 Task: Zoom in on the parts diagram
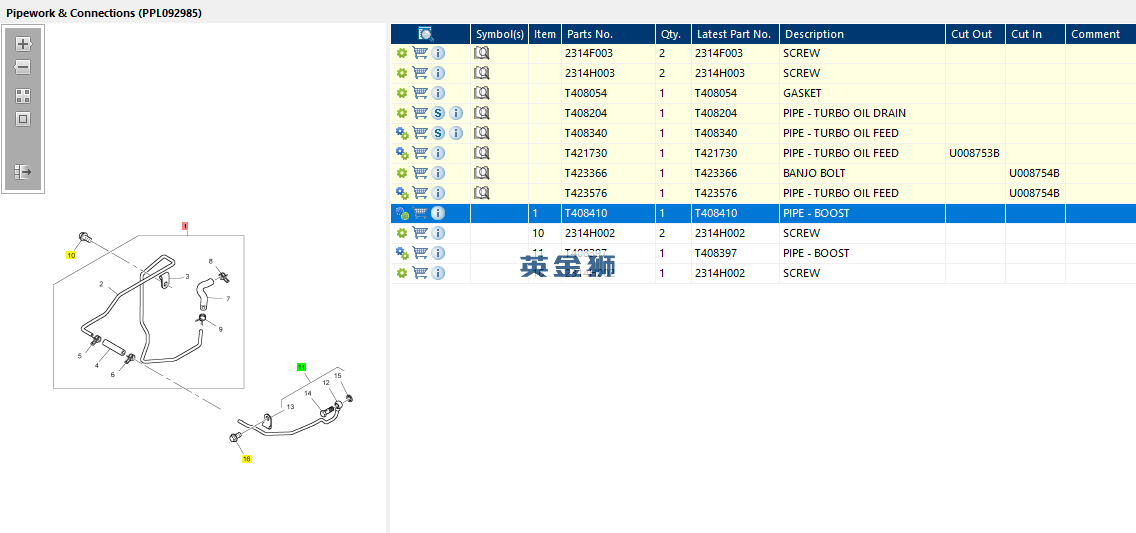point(23,44)
